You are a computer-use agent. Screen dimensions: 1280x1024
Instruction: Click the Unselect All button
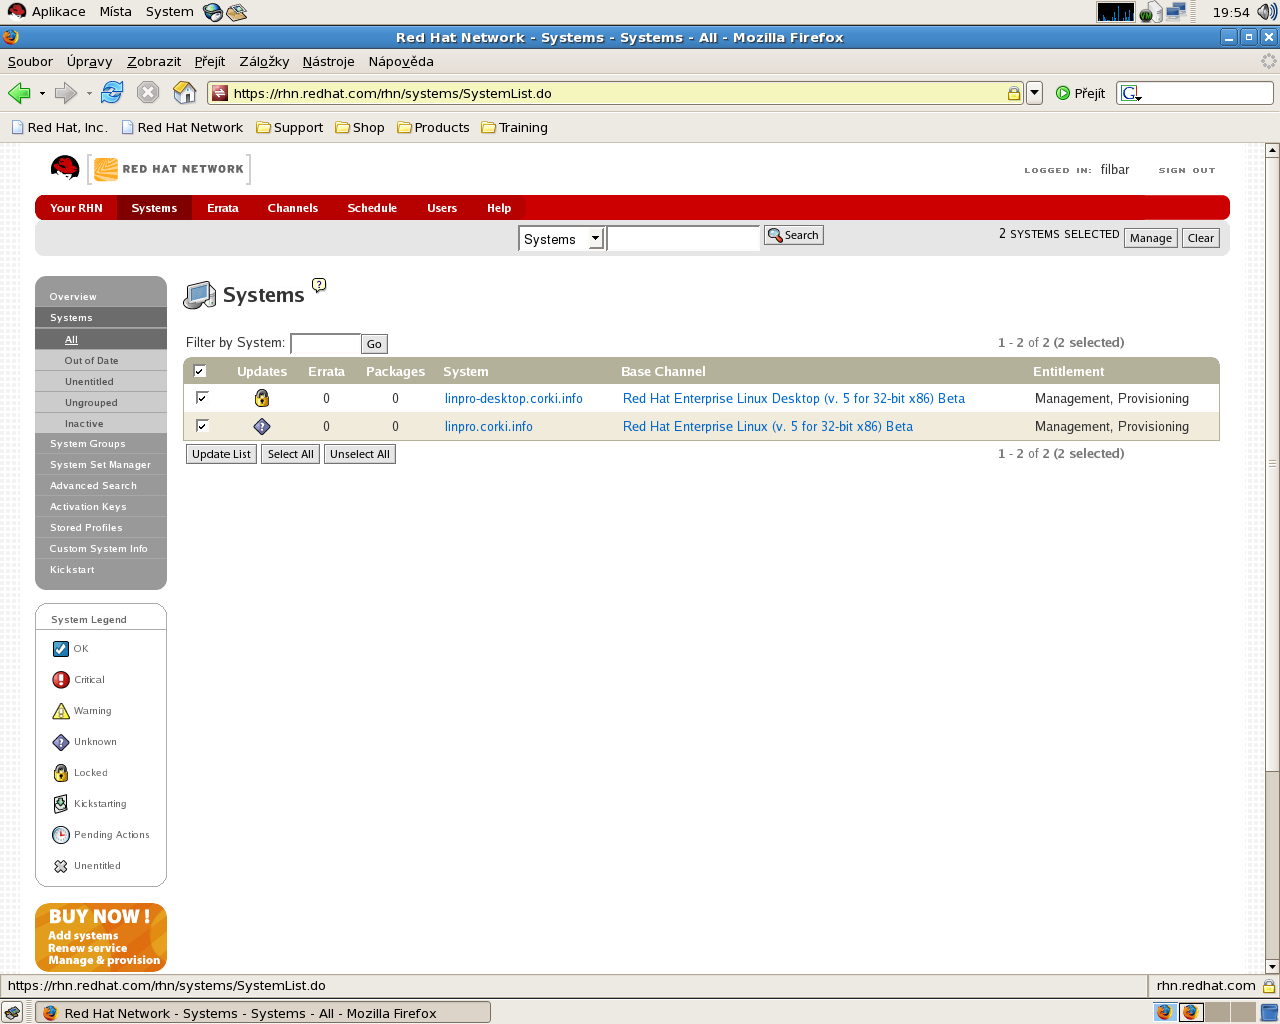[360, 454]
